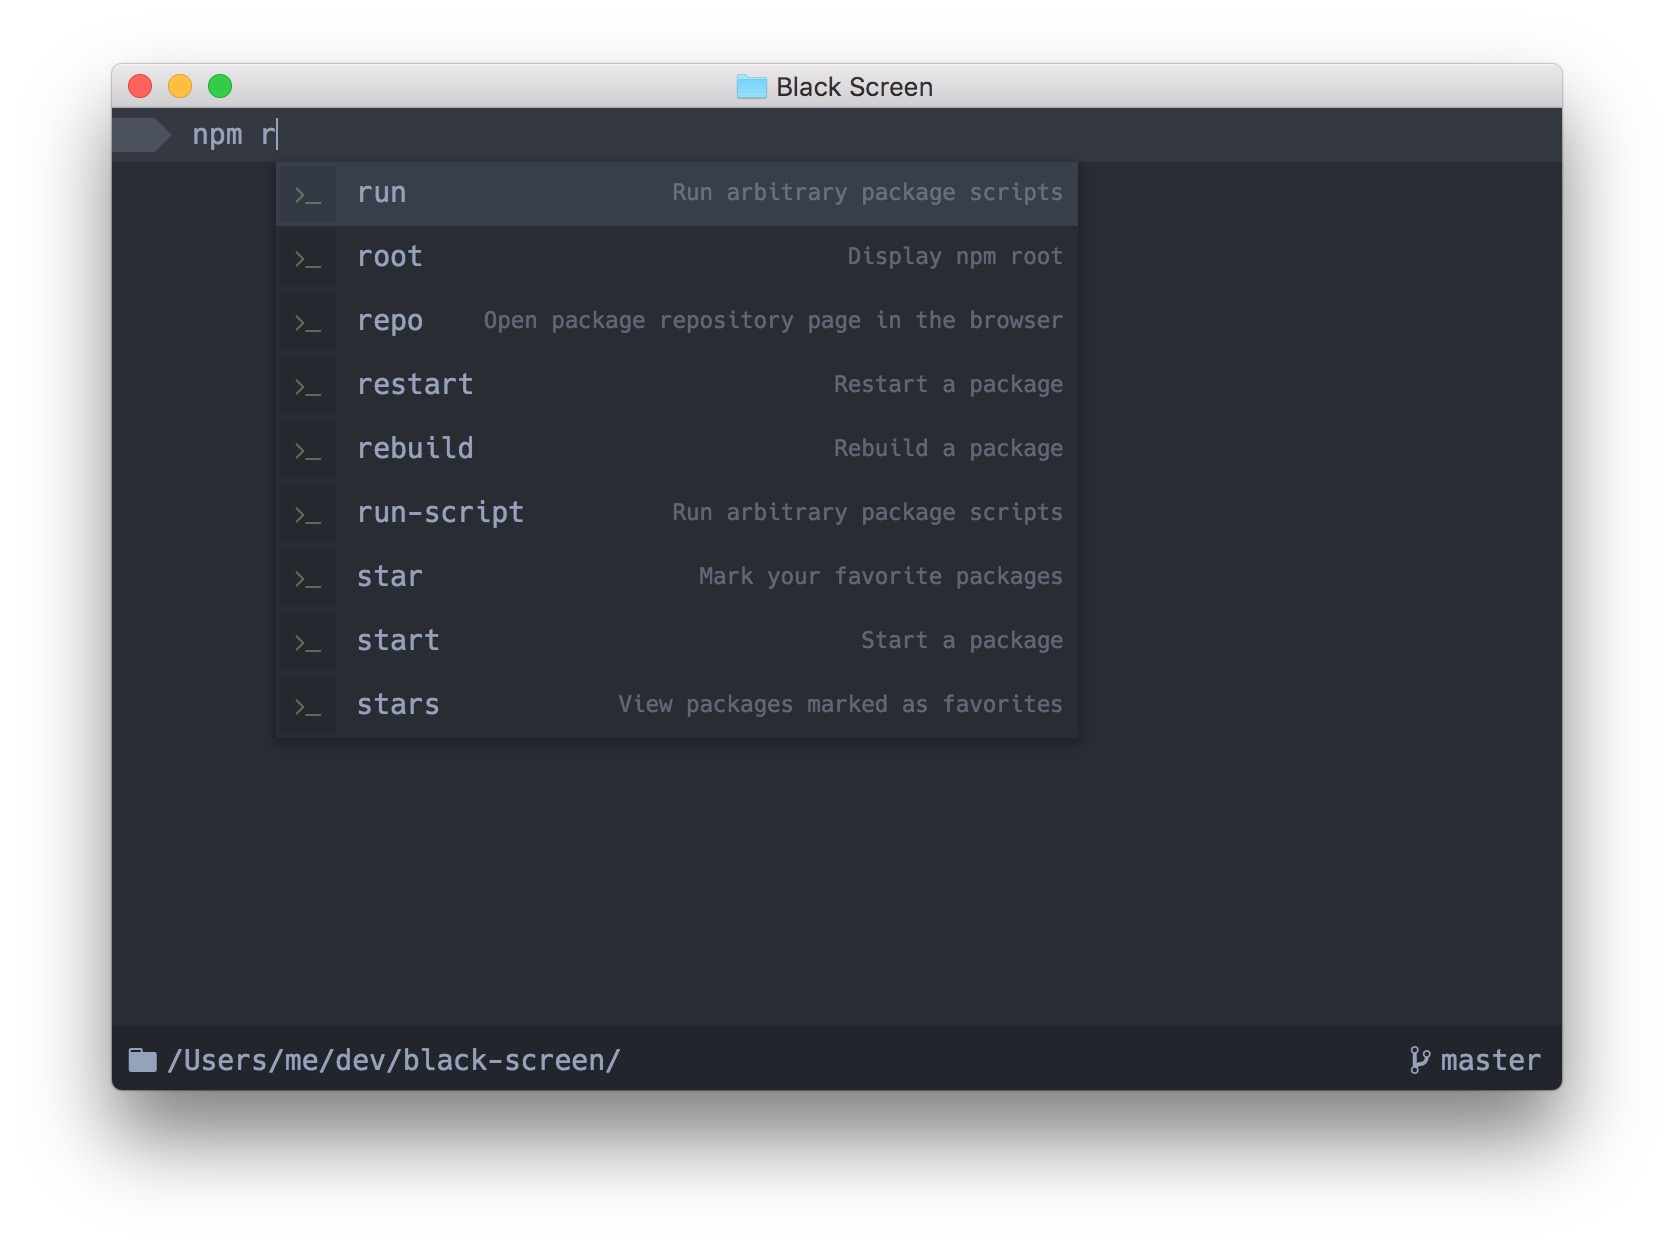Viewport: 1674px width, 1250px height.
Task: Click the terminal icon beside rebuild
Action: click(307, 451)
